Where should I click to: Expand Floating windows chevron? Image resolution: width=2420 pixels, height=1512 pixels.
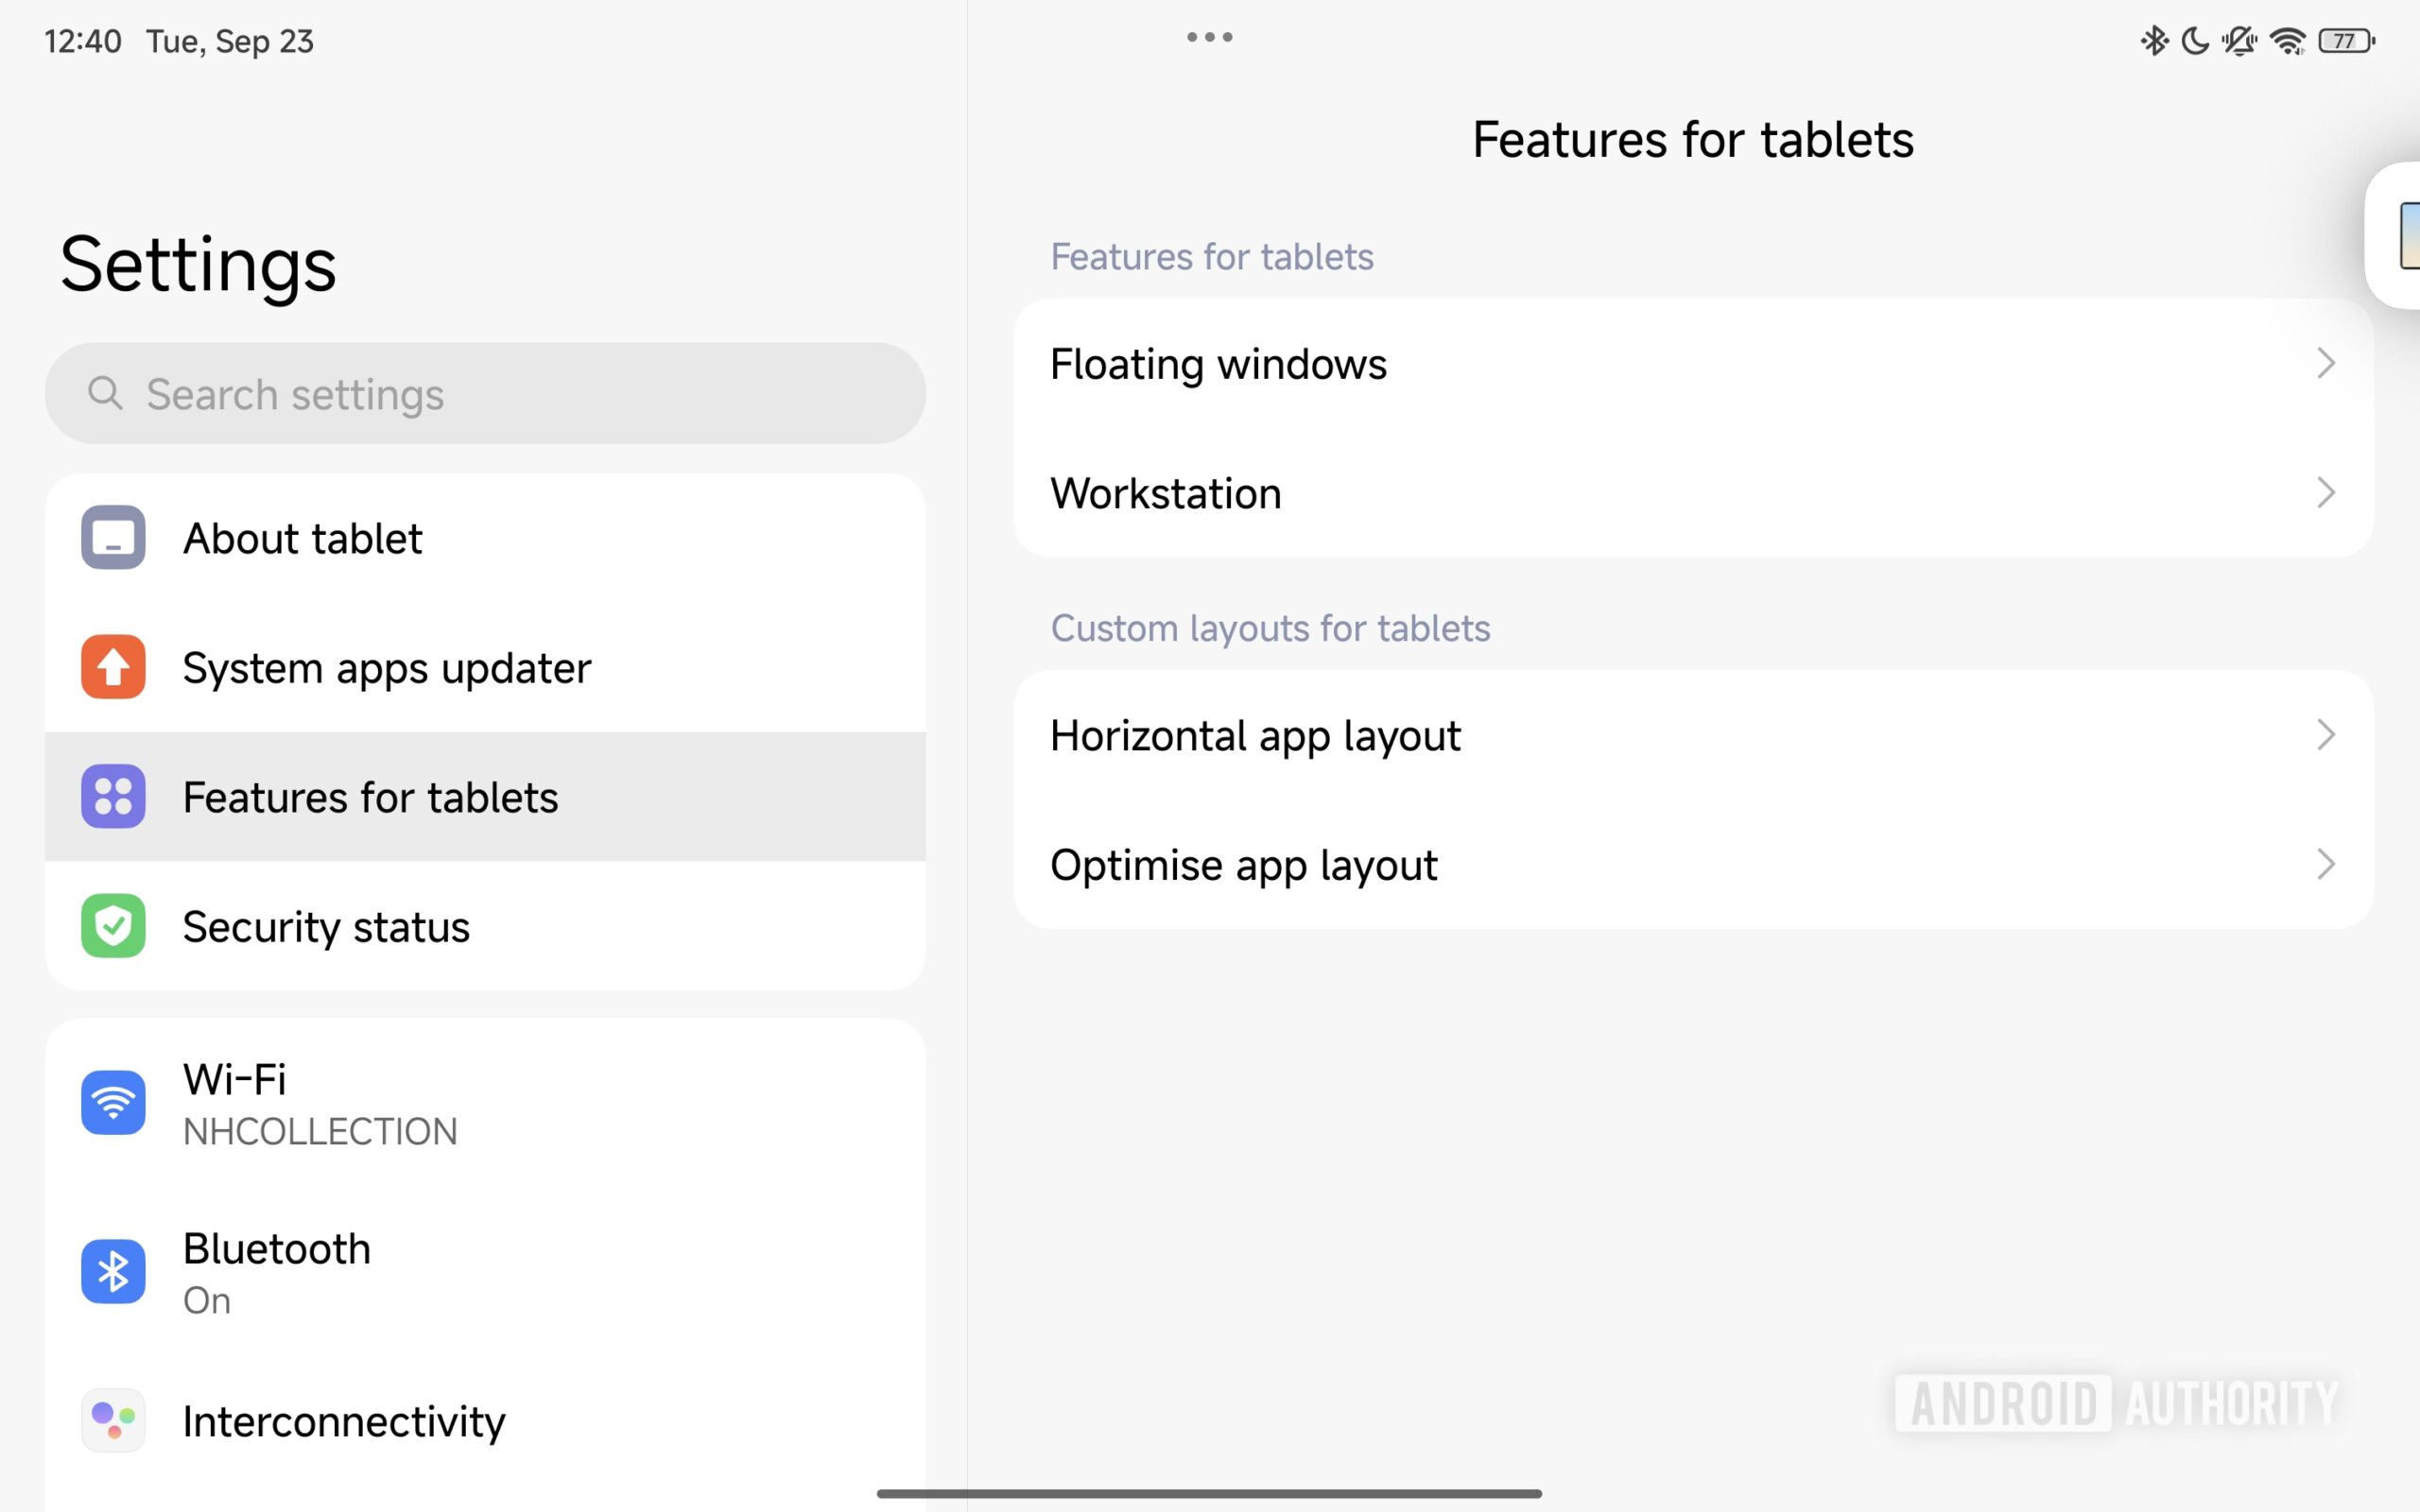(x=2325, y=363)
